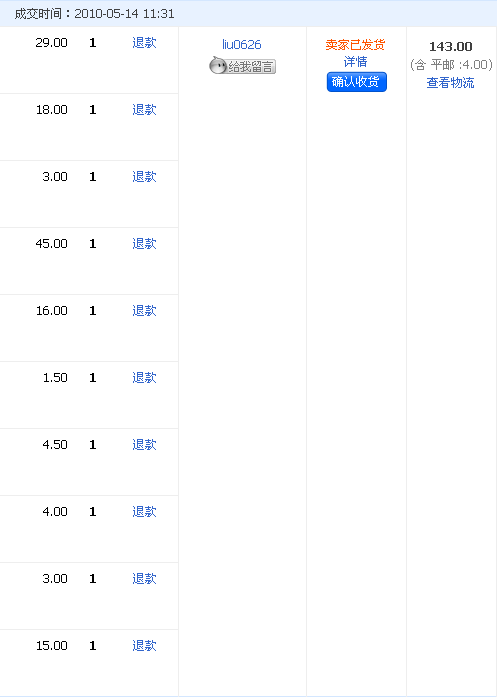Request 退款 for the 4.50 item
Viewport: 497px width, 697px height.
pyautogui.click(x=144, y=445)
